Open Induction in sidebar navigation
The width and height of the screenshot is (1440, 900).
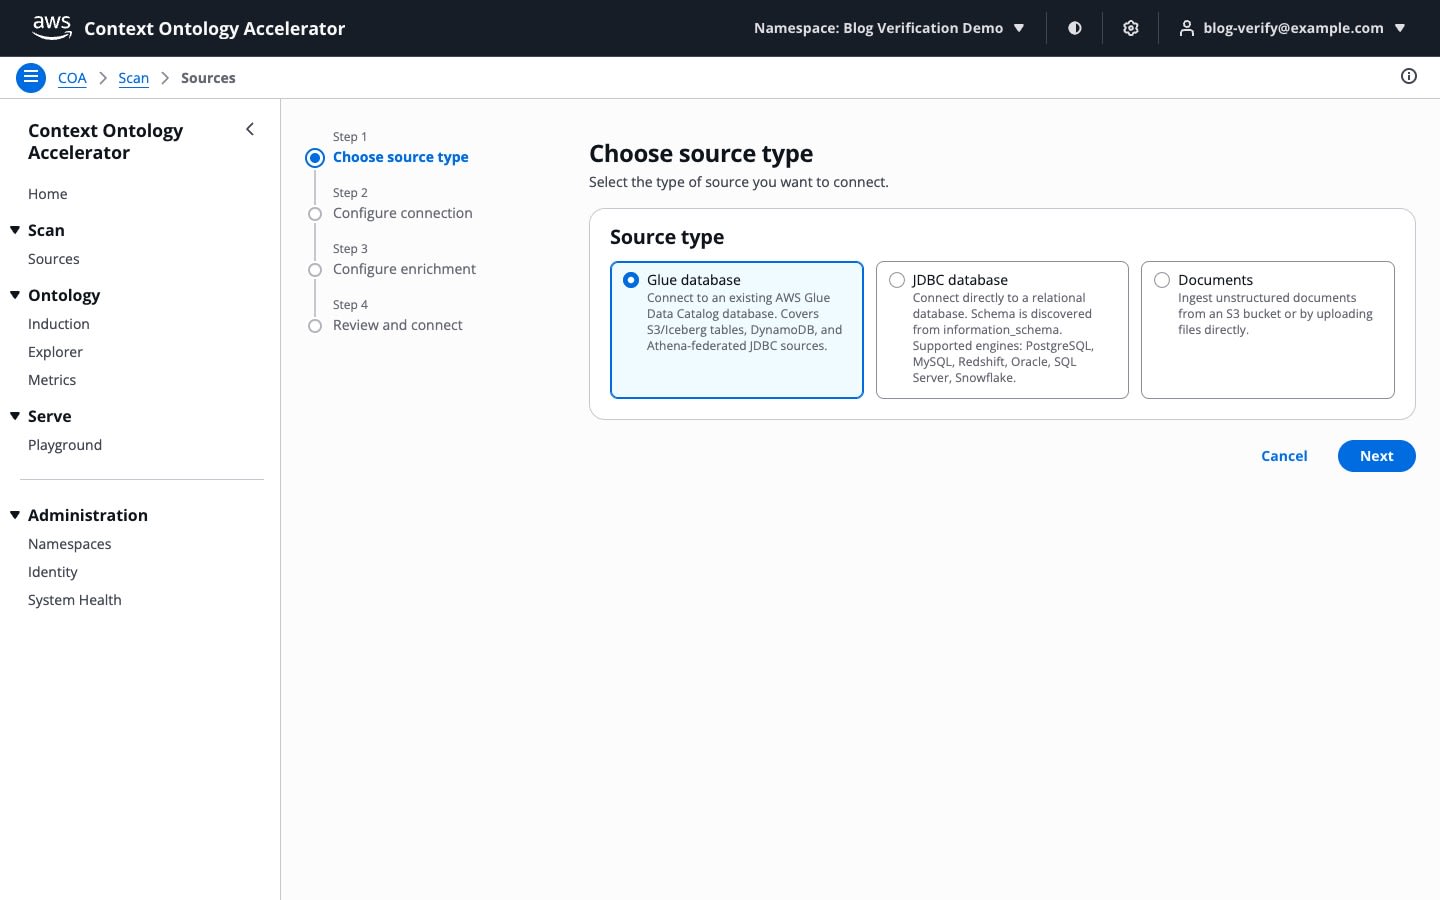pyautogui.click(x=59, y=324)
